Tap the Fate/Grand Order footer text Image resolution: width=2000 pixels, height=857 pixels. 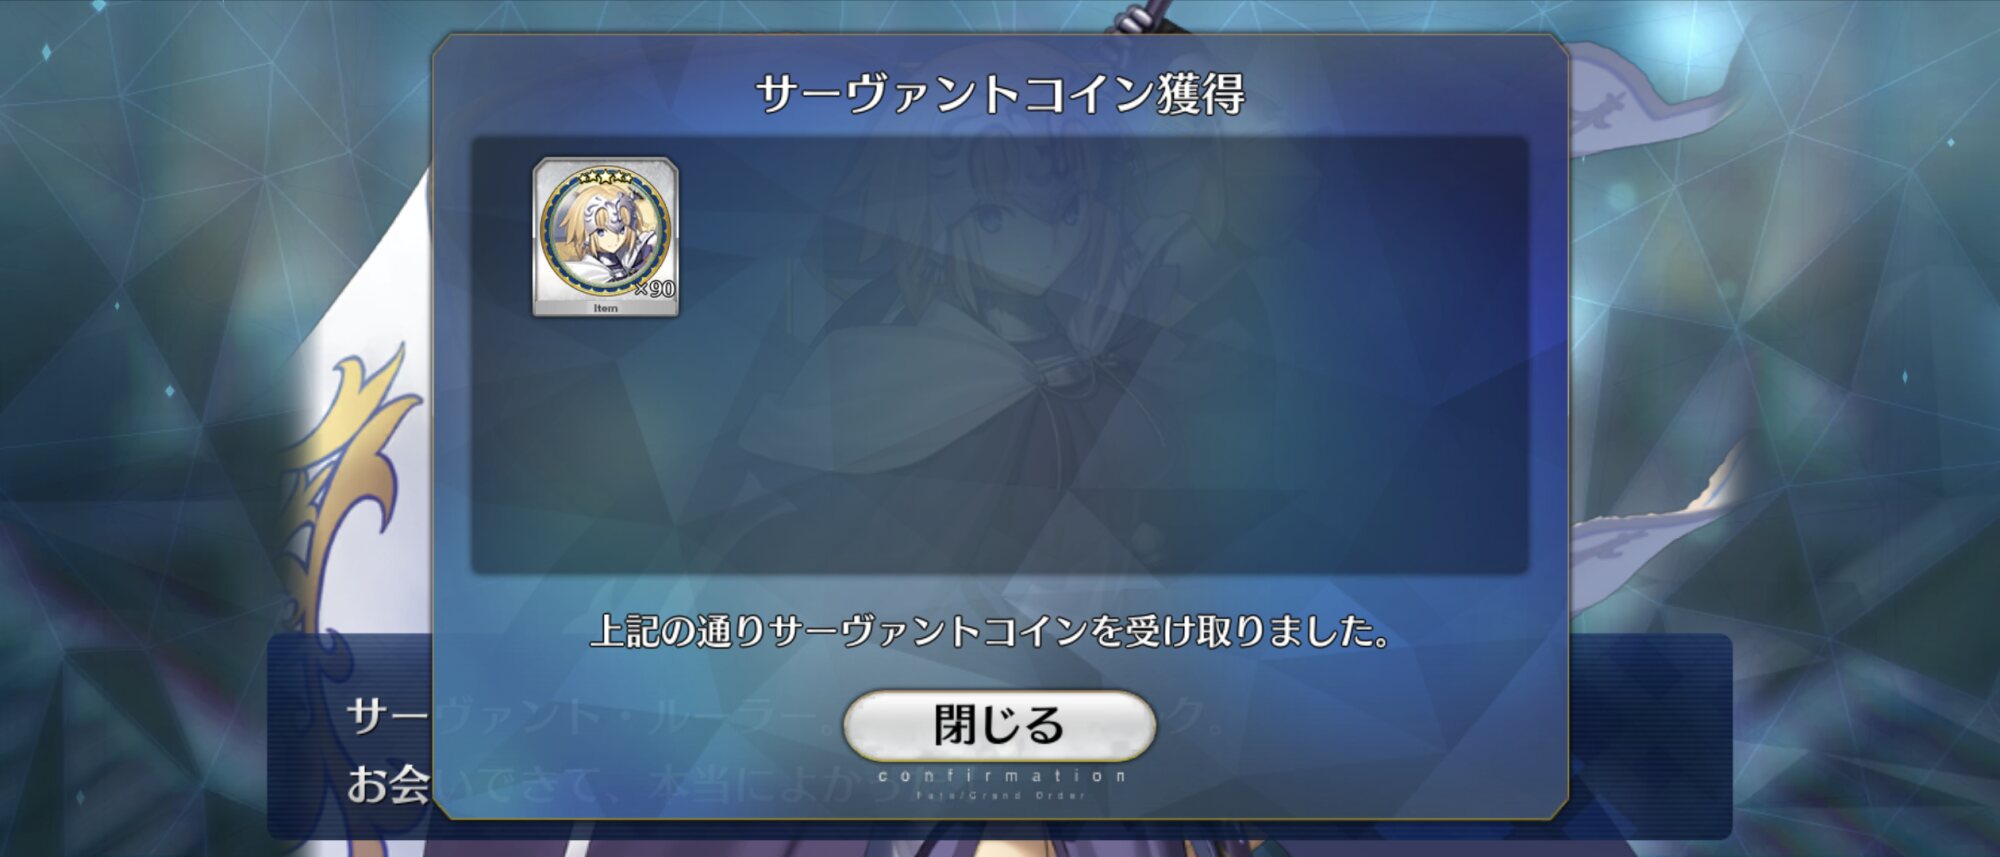[x=1000, y=796]
